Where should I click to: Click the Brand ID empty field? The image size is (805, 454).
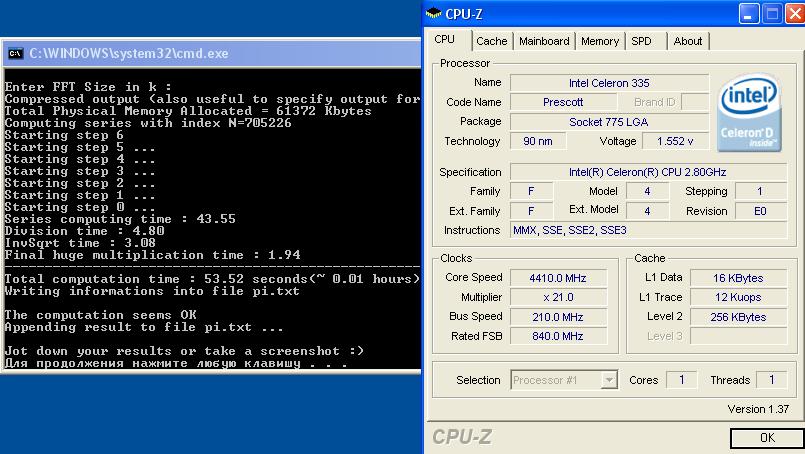click(x=695, y=102)
